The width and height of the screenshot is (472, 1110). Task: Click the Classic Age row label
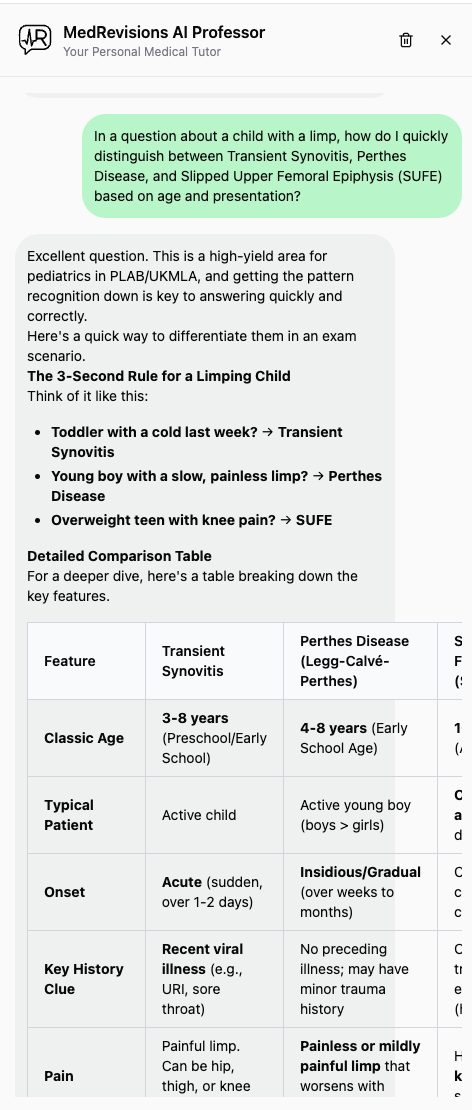click(86, 738)
